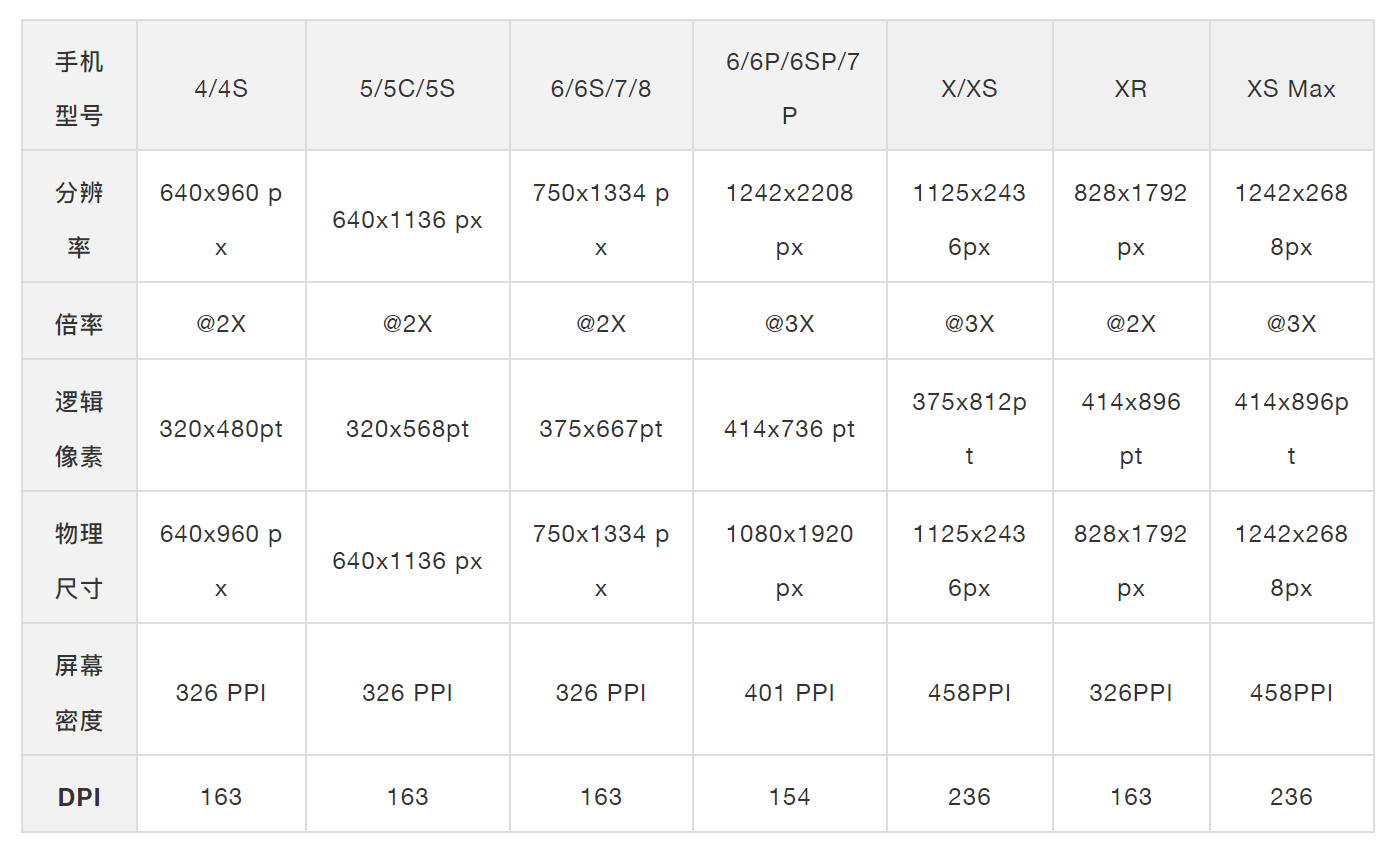Select the 4/4S column header
The height and width of the screenshot is (851, 1395).
(221, 89)
